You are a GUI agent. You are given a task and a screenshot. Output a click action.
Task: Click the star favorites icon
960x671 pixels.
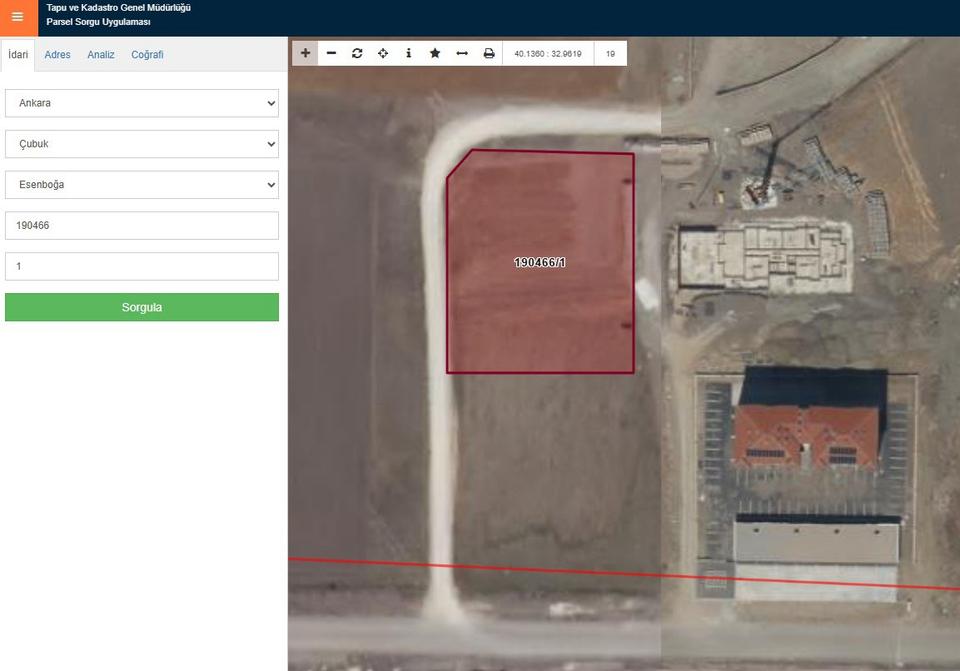click(x=435, y=53)
